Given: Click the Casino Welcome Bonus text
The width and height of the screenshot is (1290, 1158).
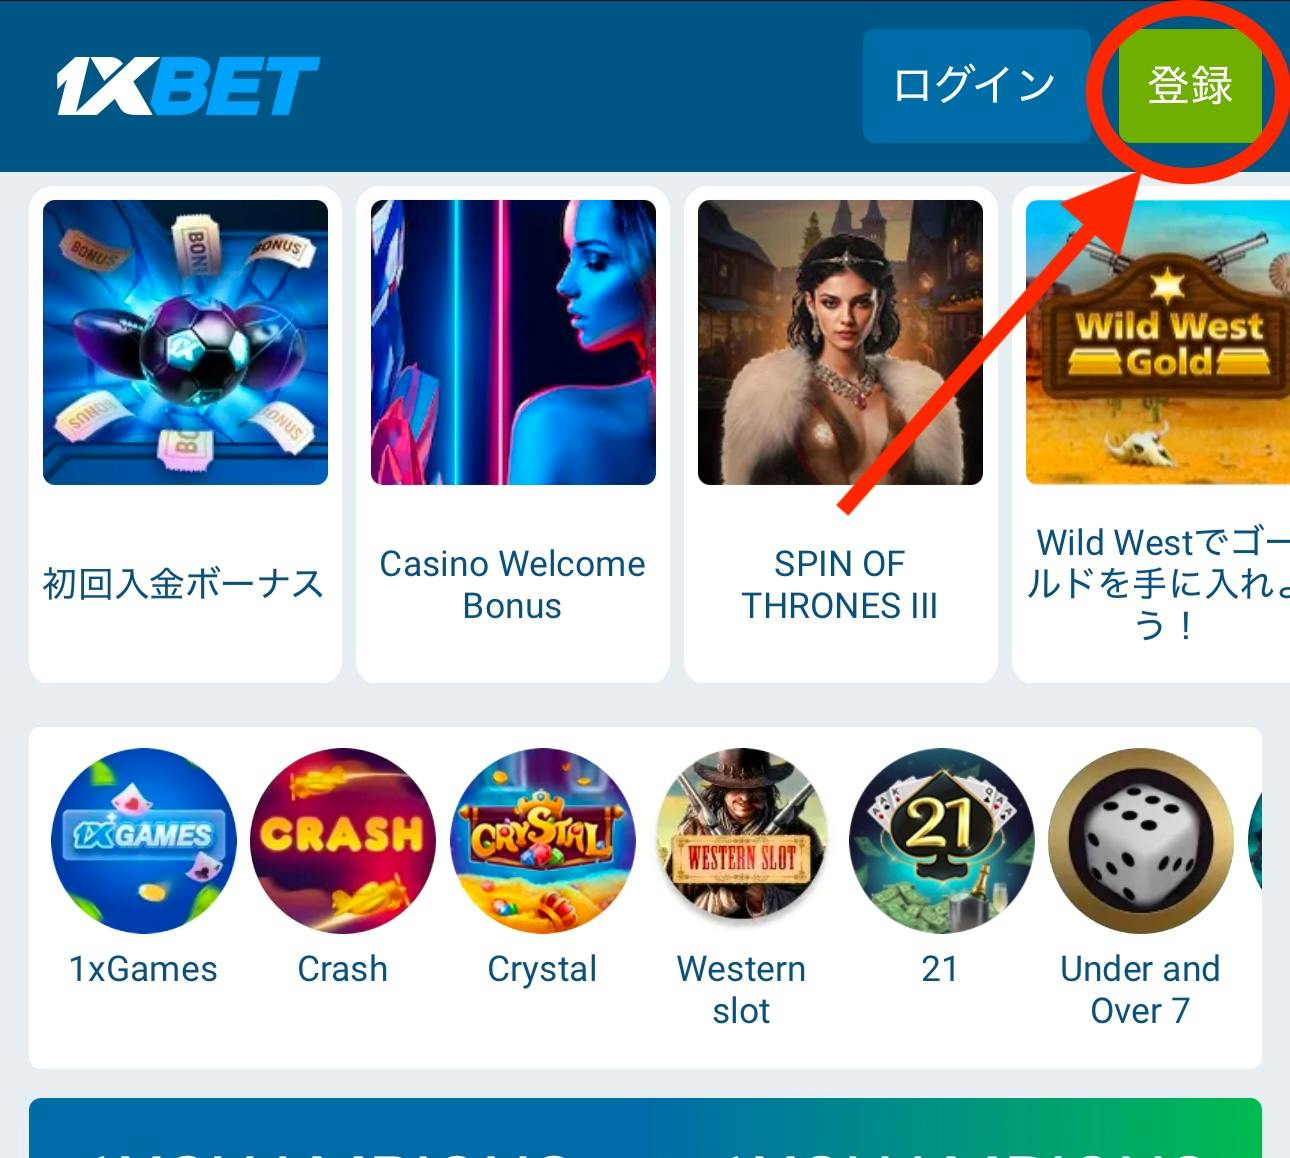Looking at the screenshot, I should pyautogui.click(x=512, y=585).
